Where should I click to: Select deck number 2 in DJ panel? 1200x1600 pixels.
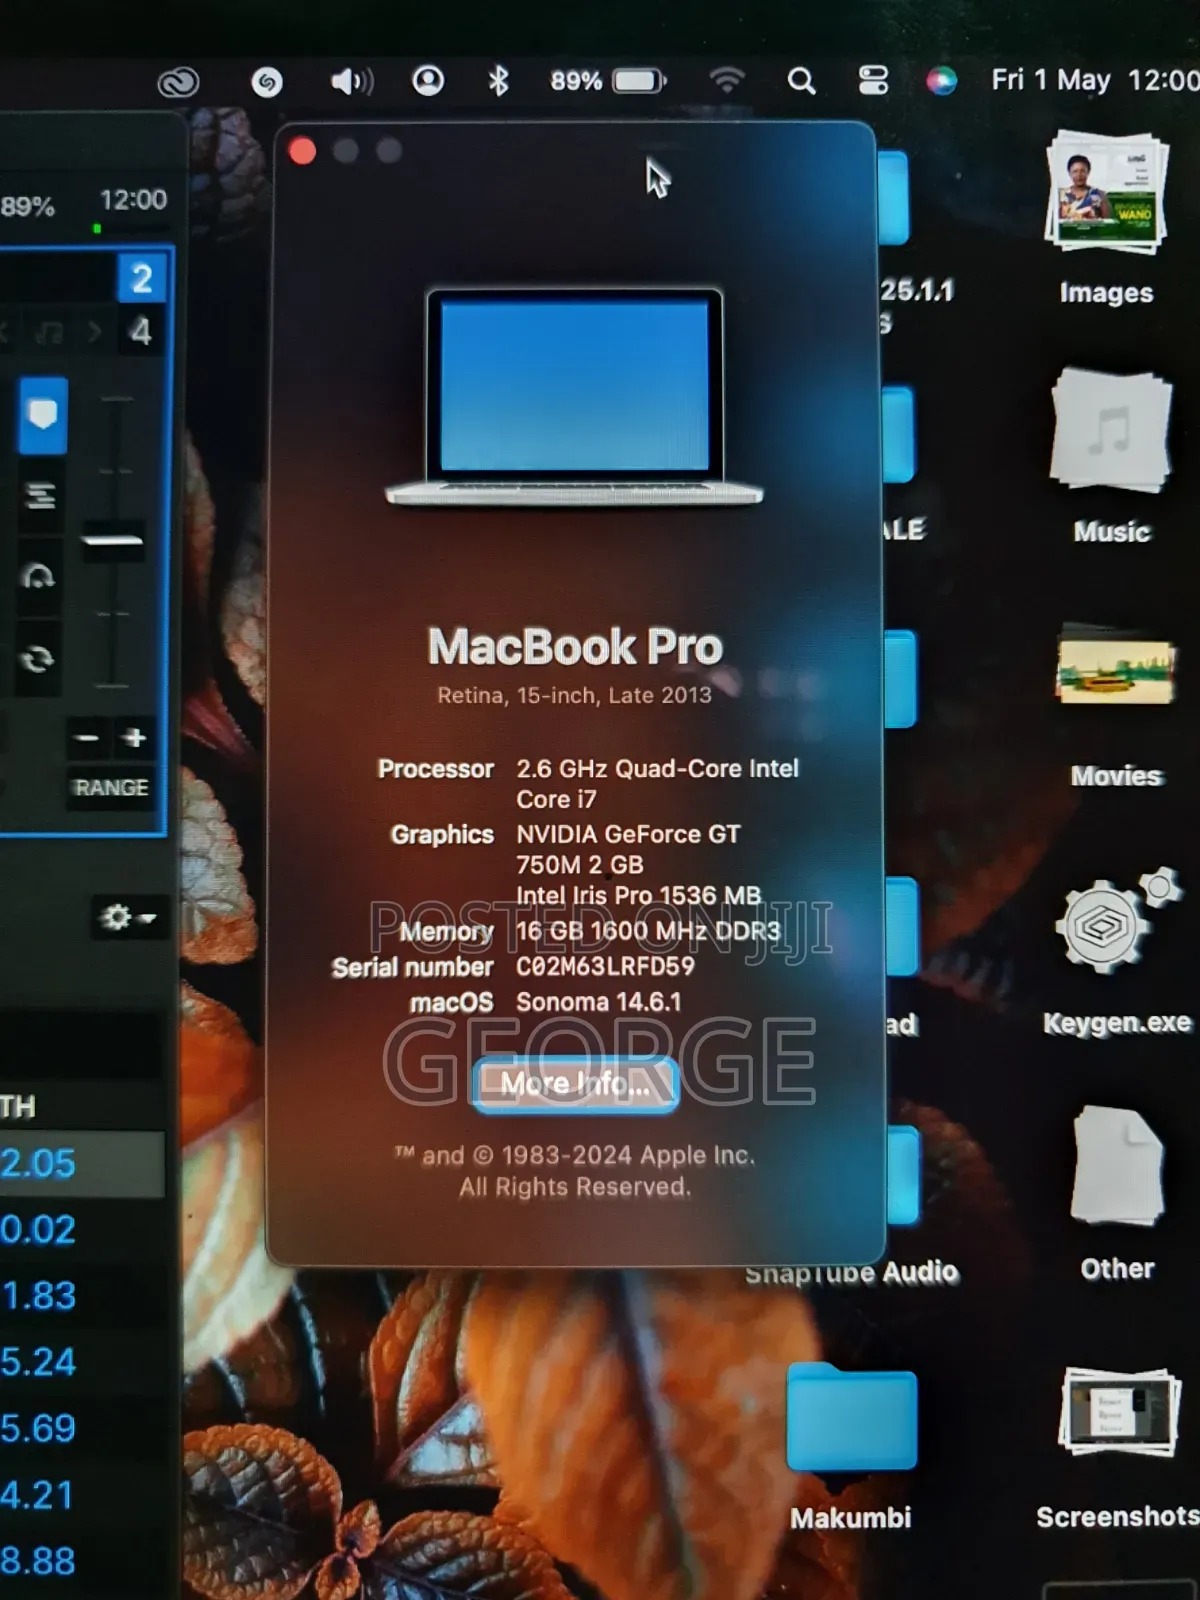pyautogui.click(x=141, y=278)
